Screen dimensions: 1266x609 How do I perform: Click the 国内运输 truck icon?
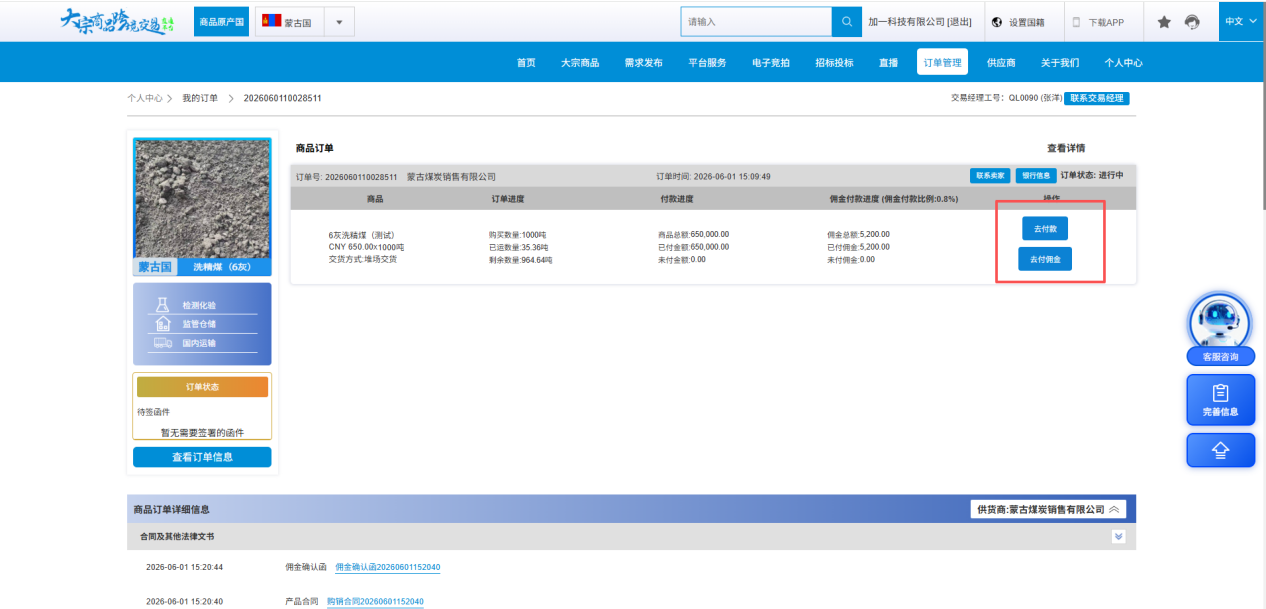(162, 343)
